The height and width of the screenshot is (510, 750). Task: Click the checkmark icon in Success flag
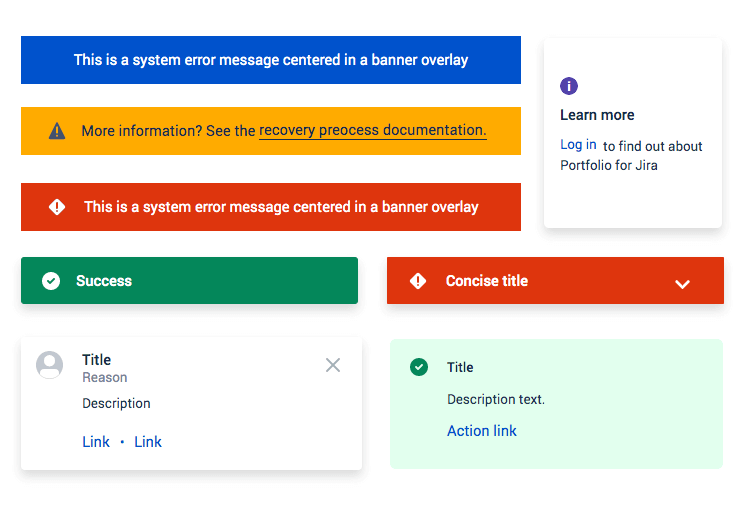pyautogui.click(x=51, y=281)
